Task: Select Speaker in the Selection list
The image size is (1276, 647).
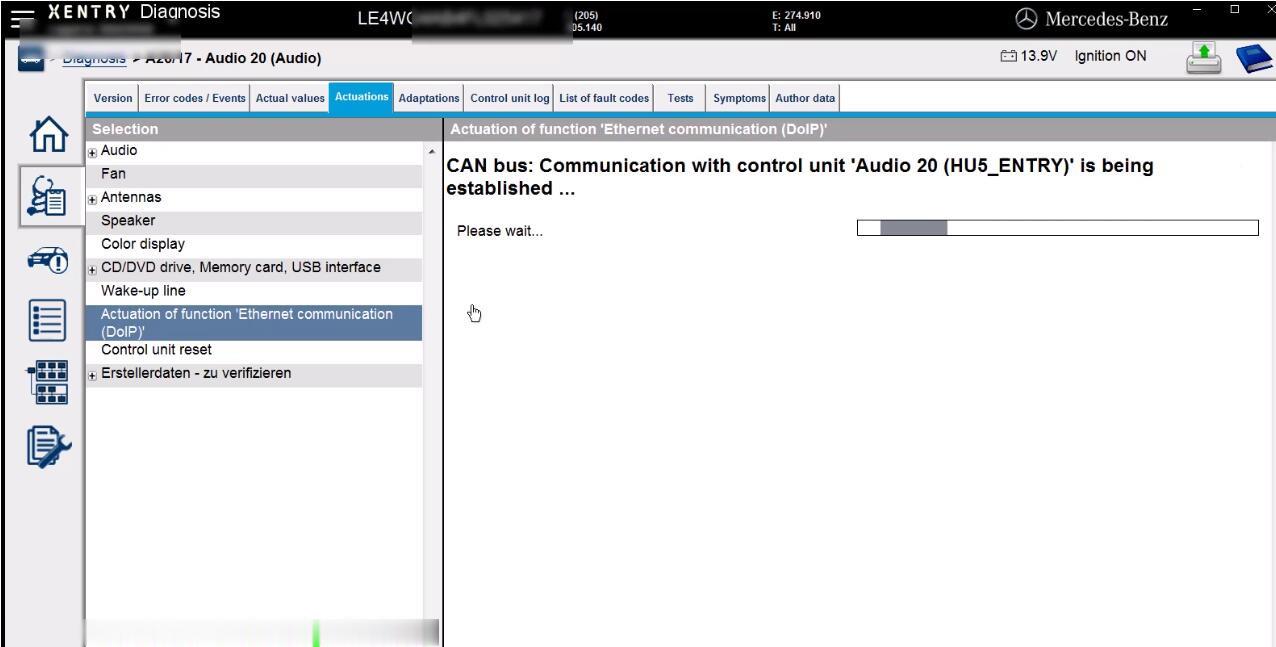Action: click(x=254, y=221)
